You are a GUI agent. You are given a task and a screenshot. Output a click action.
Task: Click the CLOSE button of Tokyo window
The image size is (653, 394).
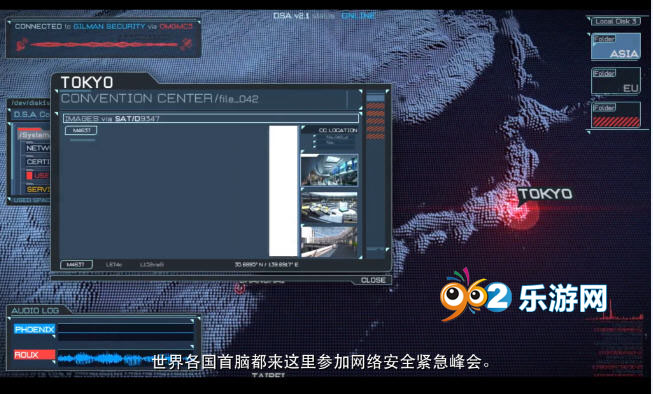pyautogui.click(x=373, y=280)
